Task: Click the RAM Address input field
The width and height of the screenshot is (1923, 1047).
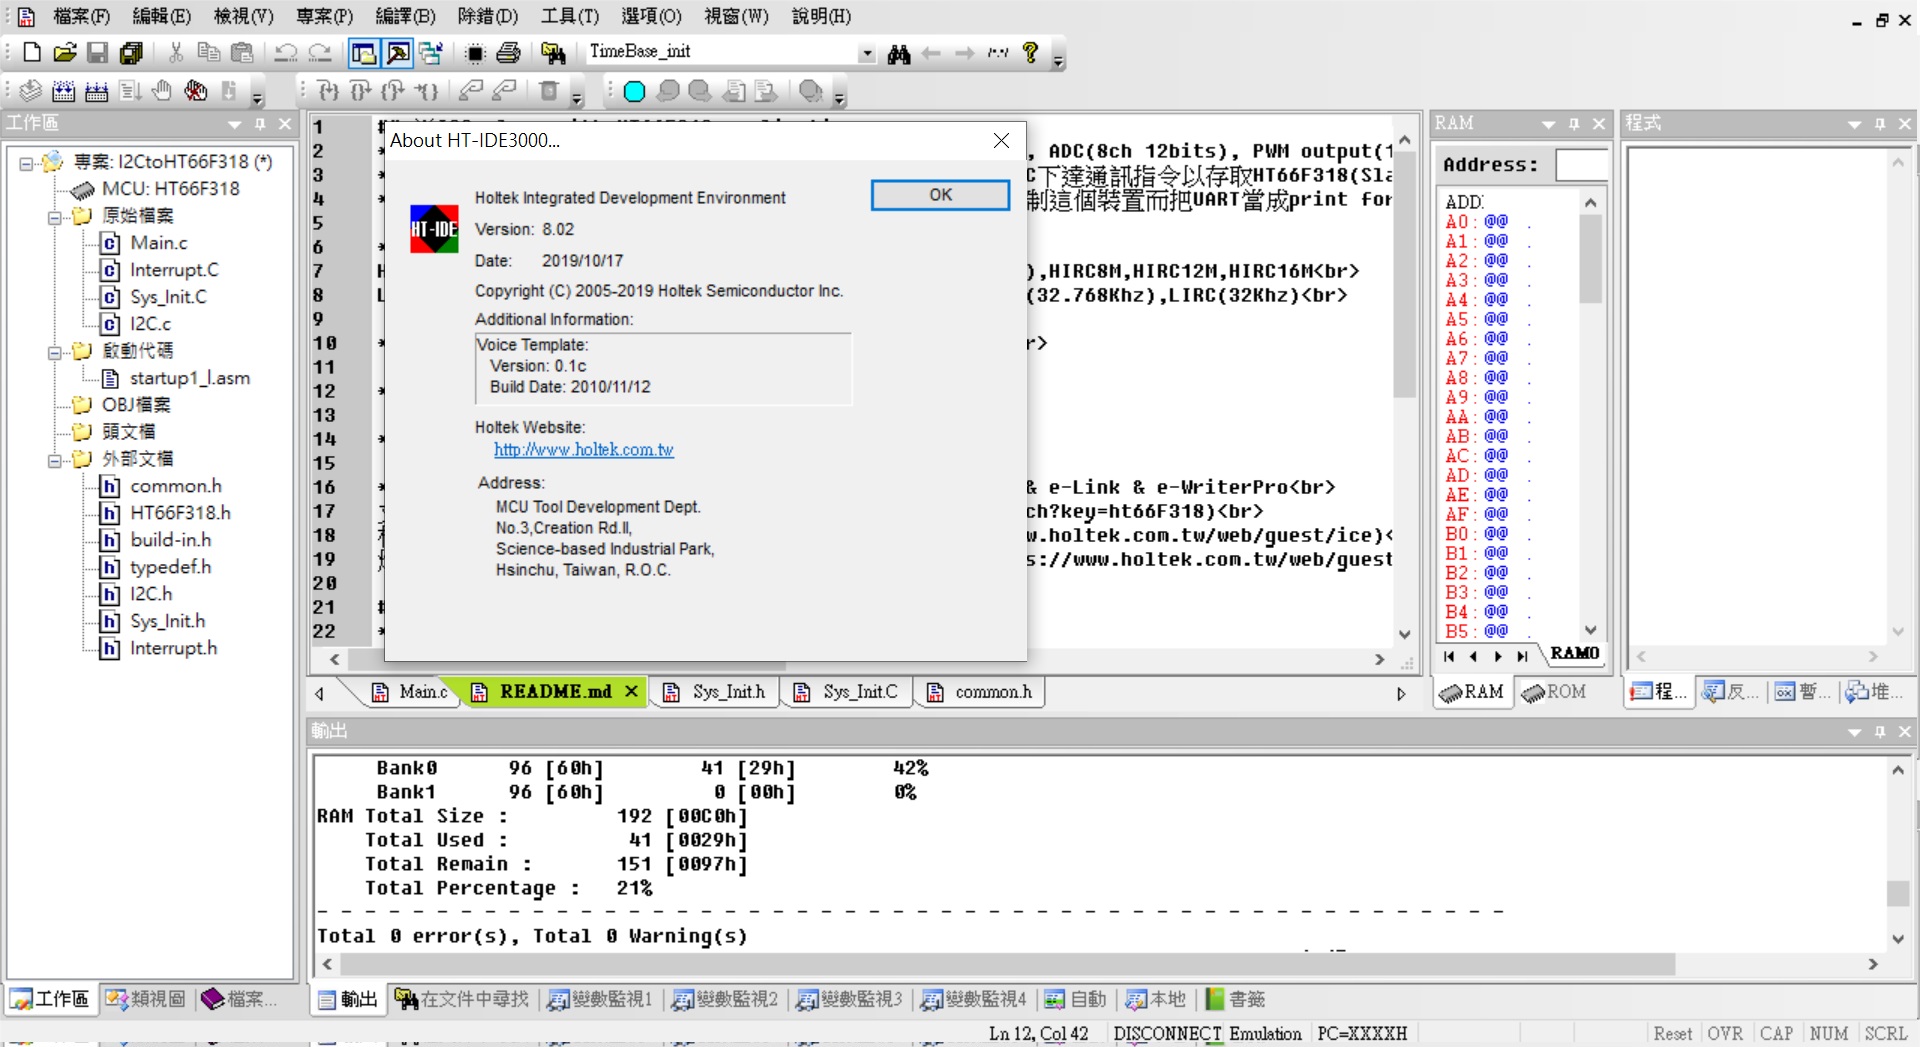Action: [x=1581, y=165]
